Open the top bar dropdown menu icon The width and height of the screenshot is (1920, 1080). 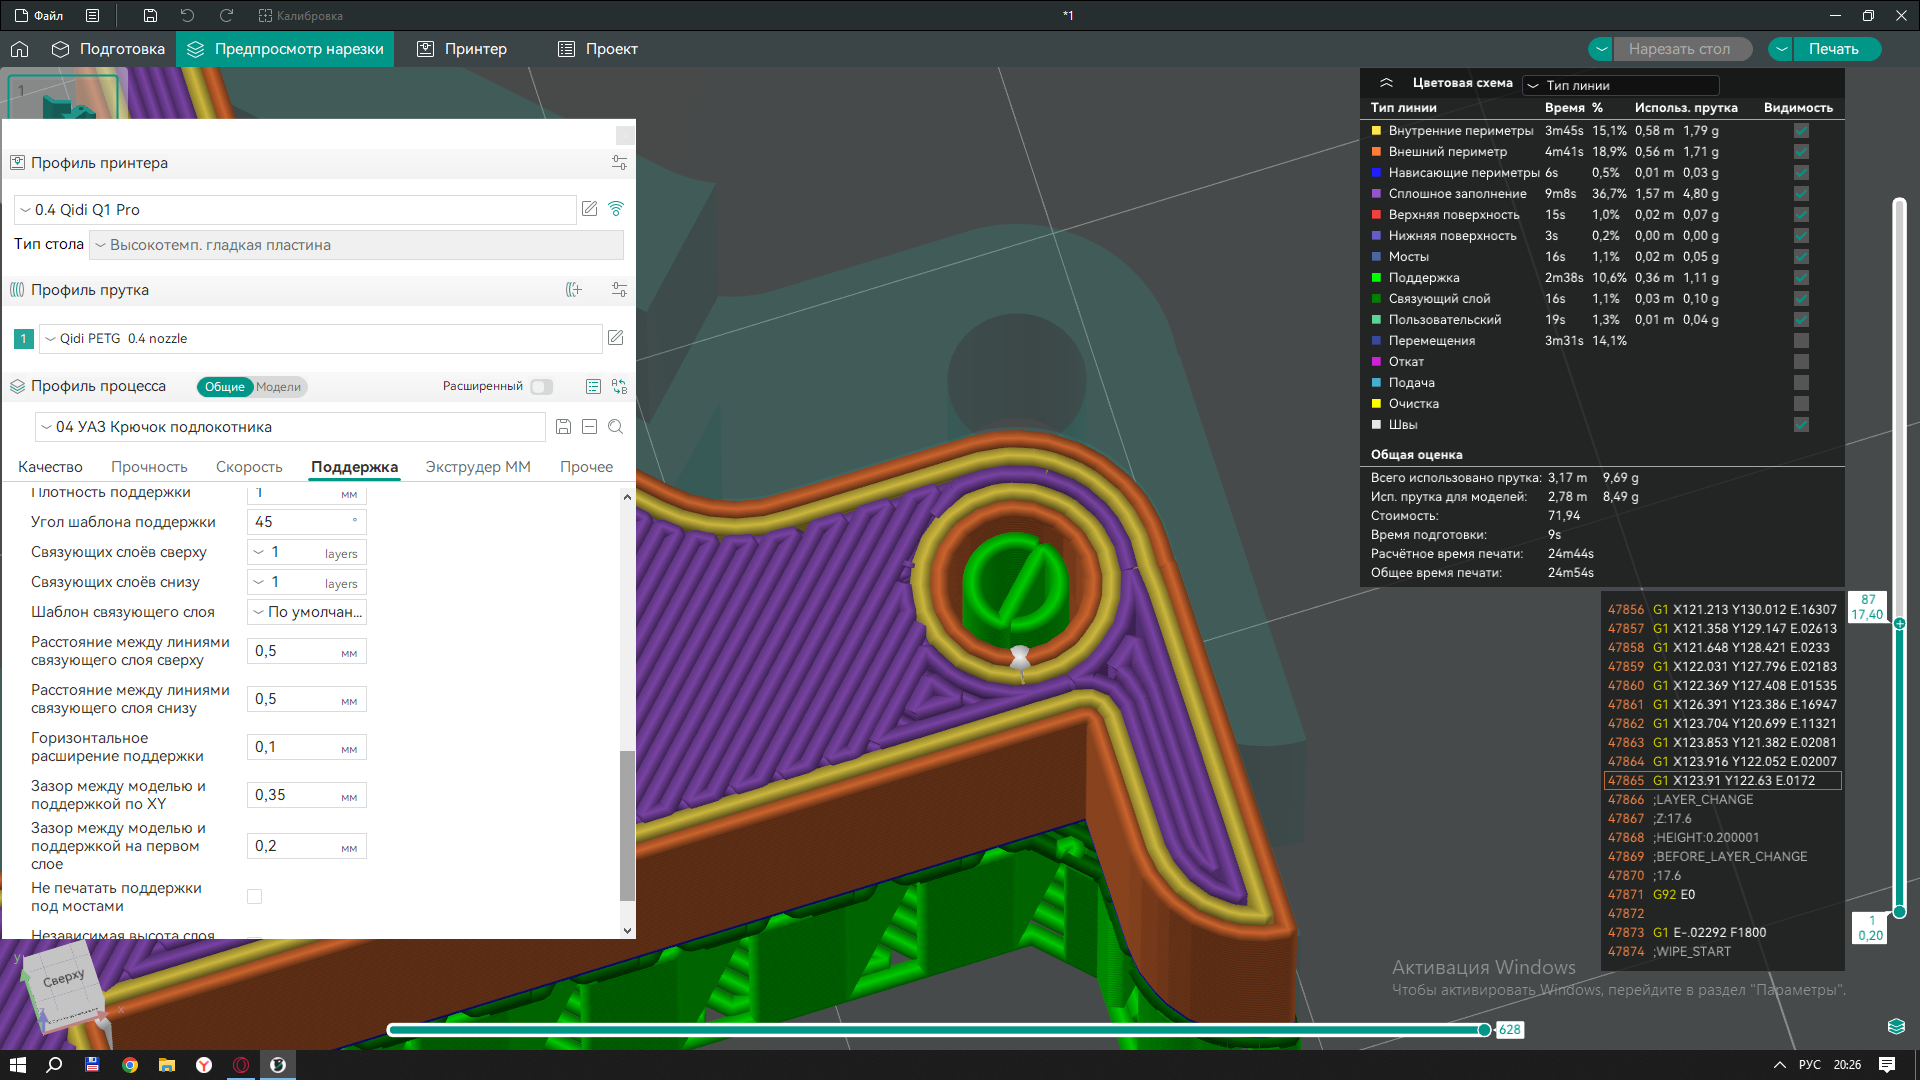(93, 16)
